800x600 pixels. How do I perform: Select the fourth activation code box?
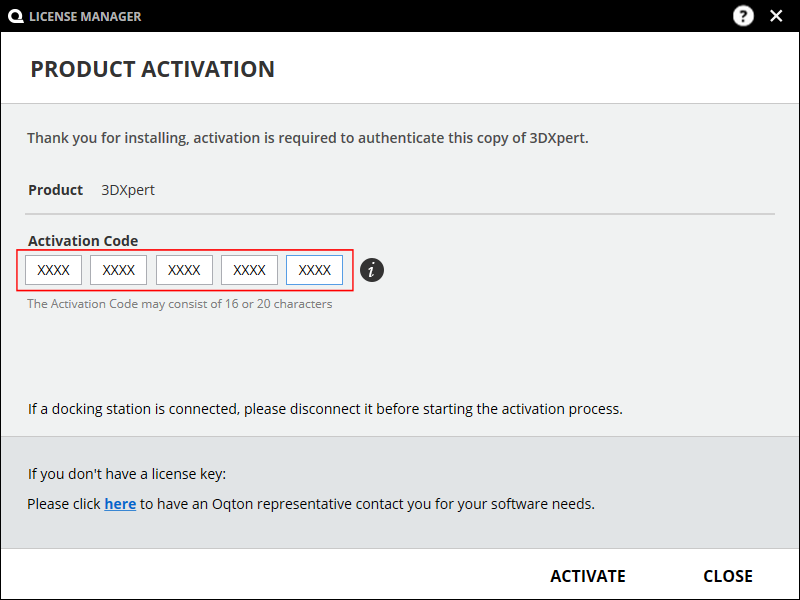click(249, 270)
